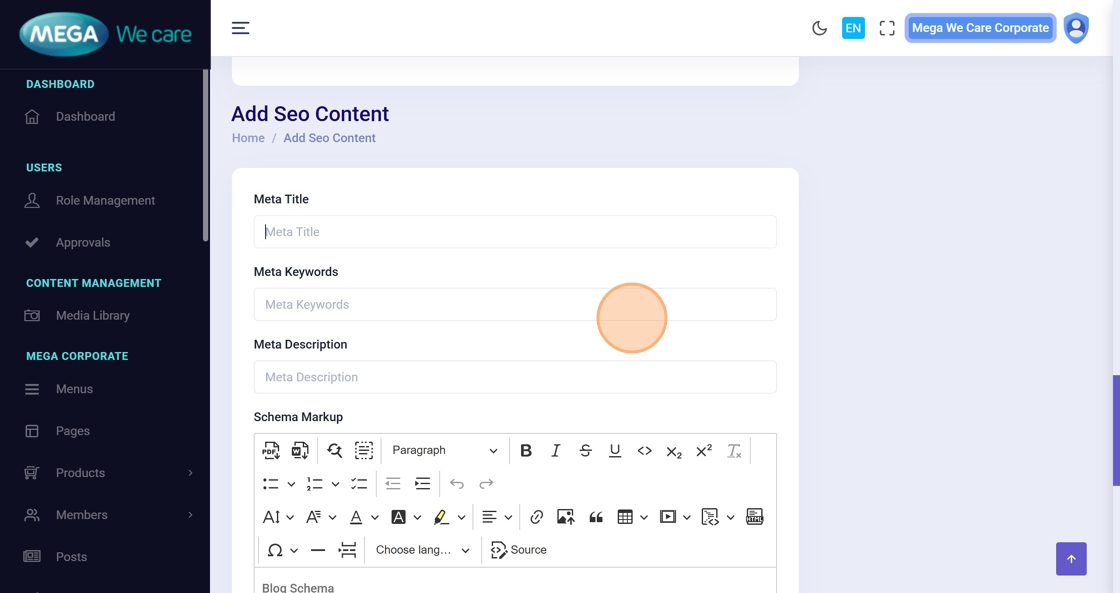The width and height of the screenshot is (1120, 593).
Task: Click the Meta Keywords input field
Action: (x=514, y=305)
